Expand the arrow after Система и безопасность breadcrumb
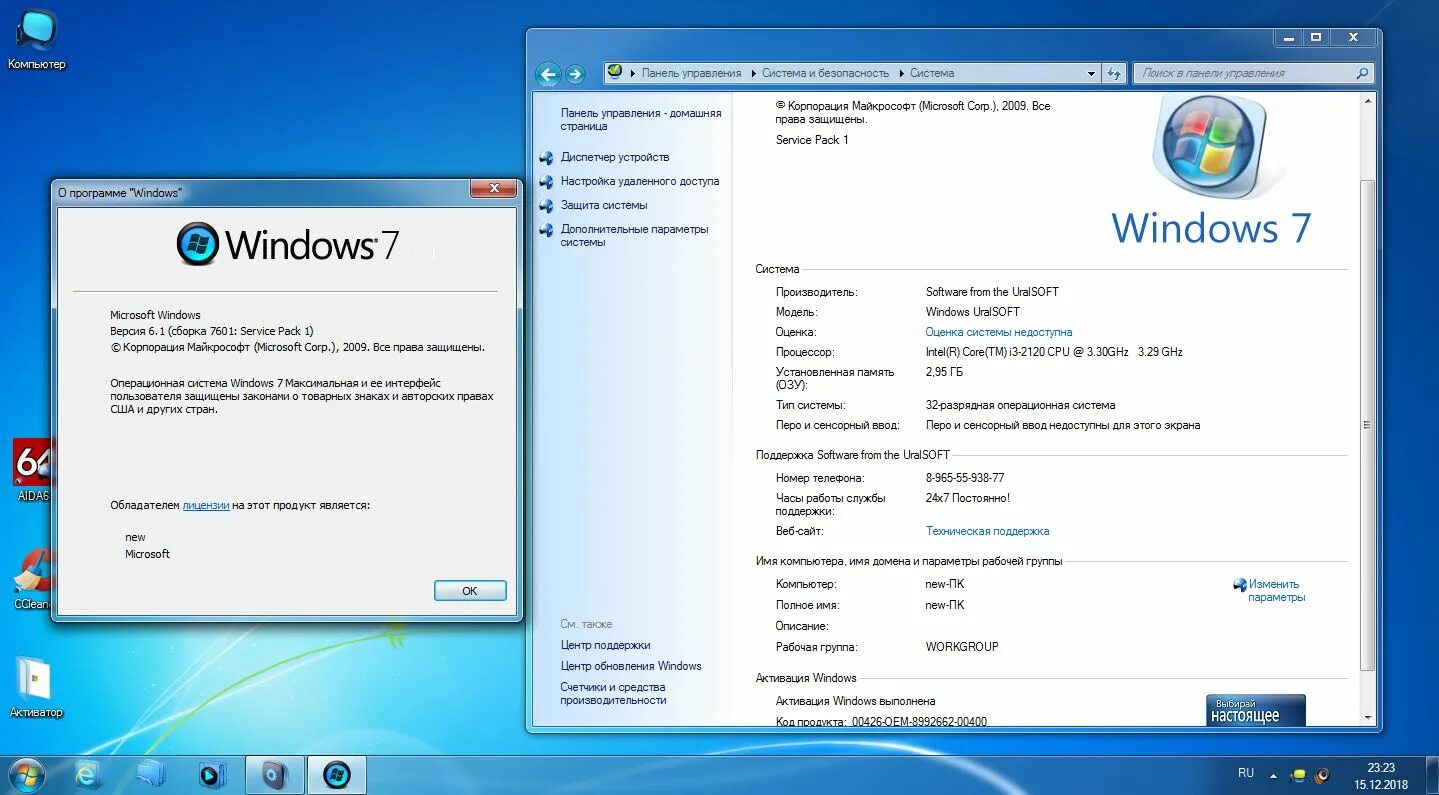Screen dimensions: 1439x795 [x=900, y=73]
